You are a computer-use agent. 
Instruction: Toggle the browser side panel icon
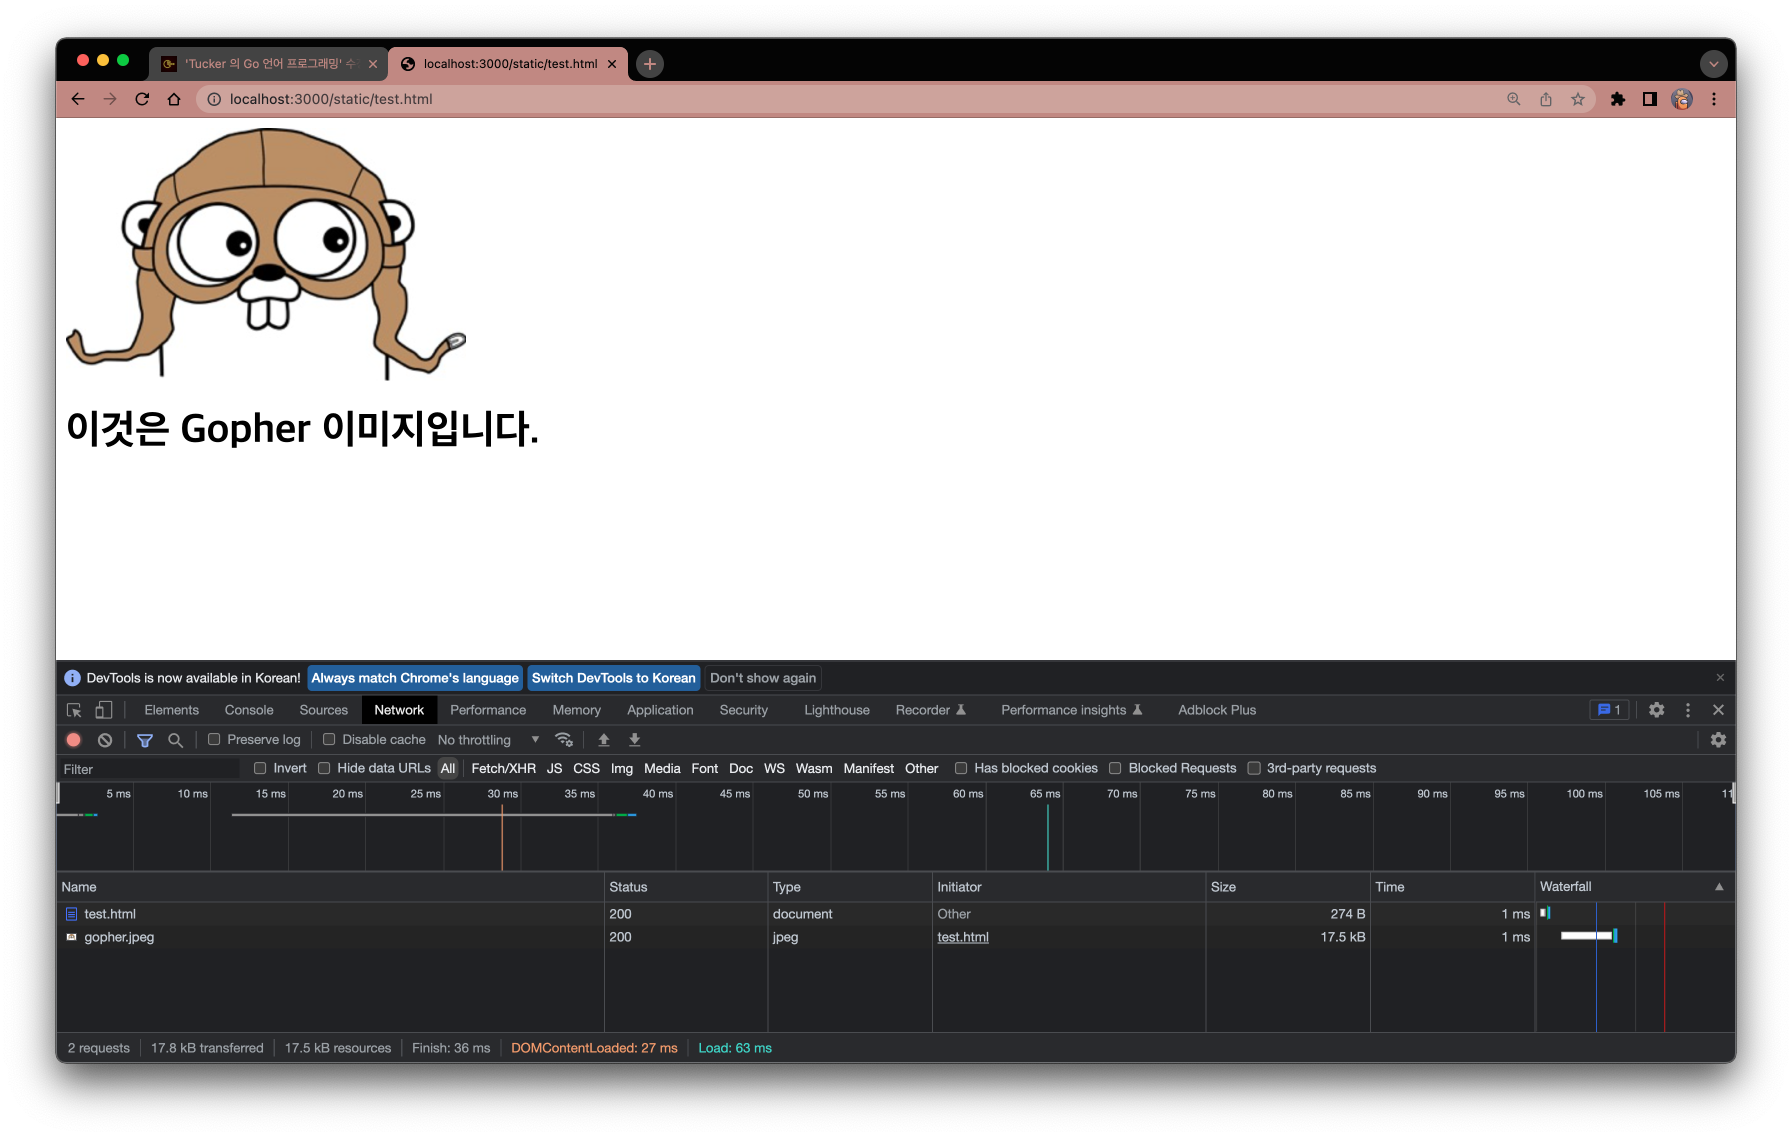click(x=1650, y=99)
